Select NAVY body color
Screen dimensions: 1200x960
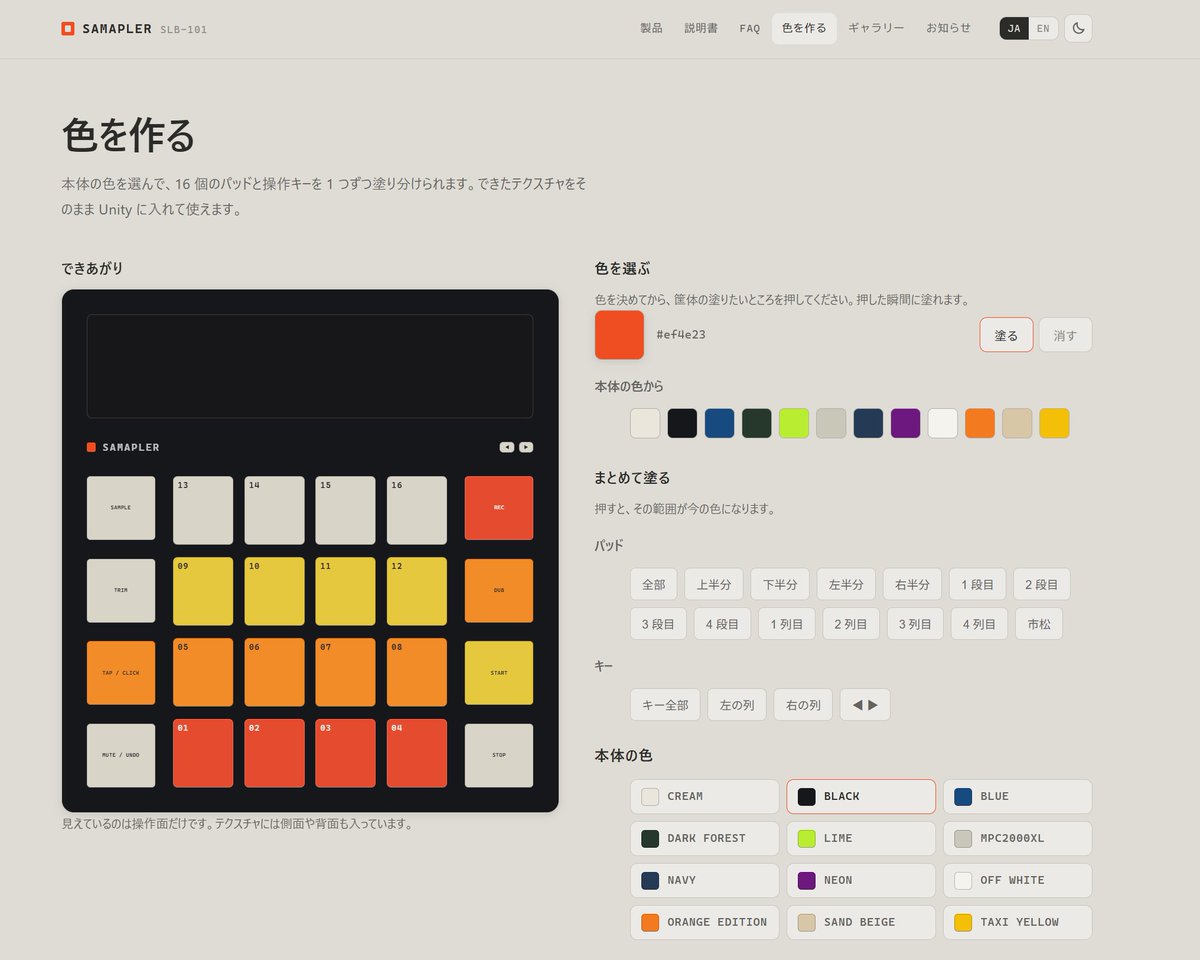pyautogui.click(x=705, y=880)
